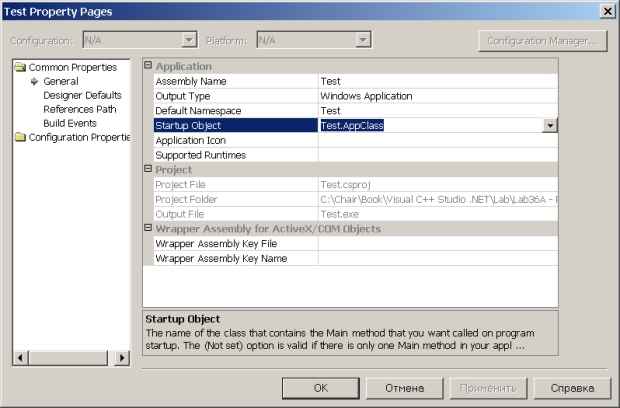The height and width of the screenshot is (408, 620).
Task: Open the References Path page
Action: pyautogui.click(x=81, y=109)
